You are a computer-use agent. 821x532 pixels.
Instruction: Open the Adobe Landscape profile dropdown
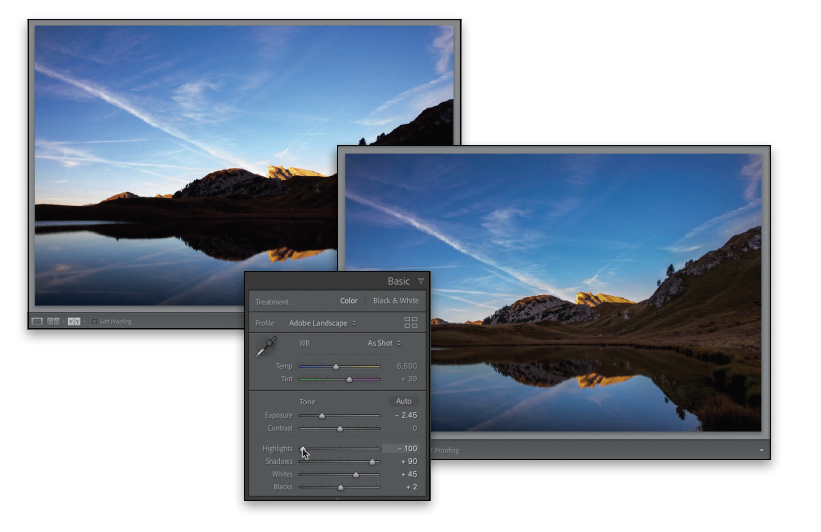point(322,323)
